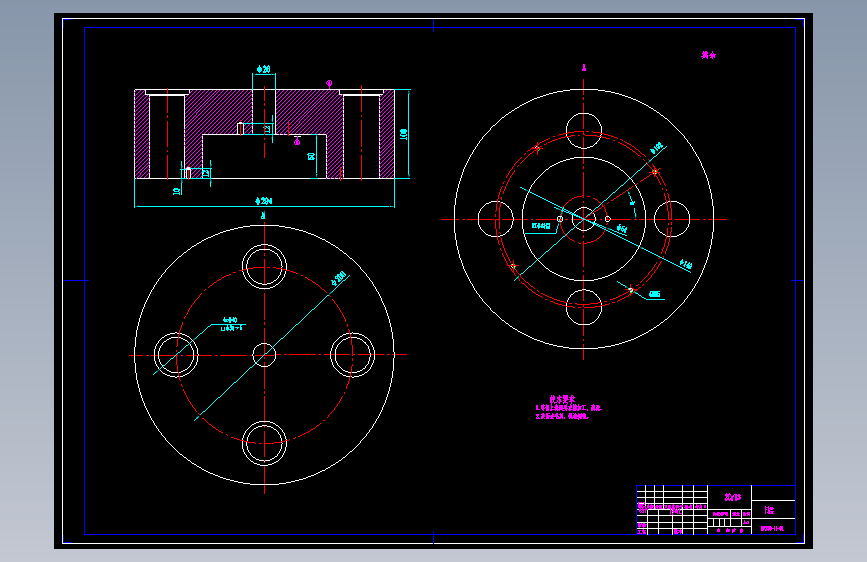
Task: Click the 60 depth dimension inside the cavity
Action: coord(311,157)
